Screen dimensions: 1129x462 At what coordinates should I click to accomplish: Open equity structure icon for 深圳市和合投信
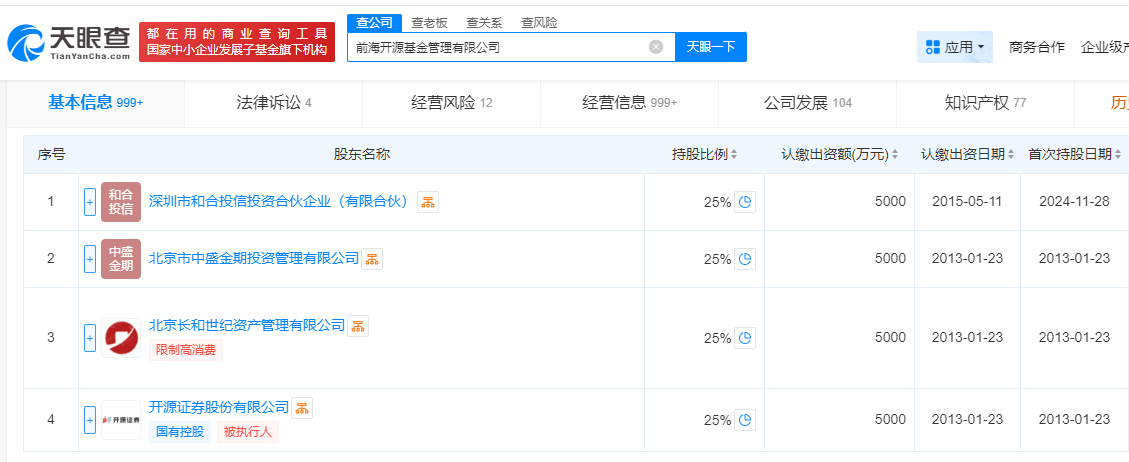(428, 202)
